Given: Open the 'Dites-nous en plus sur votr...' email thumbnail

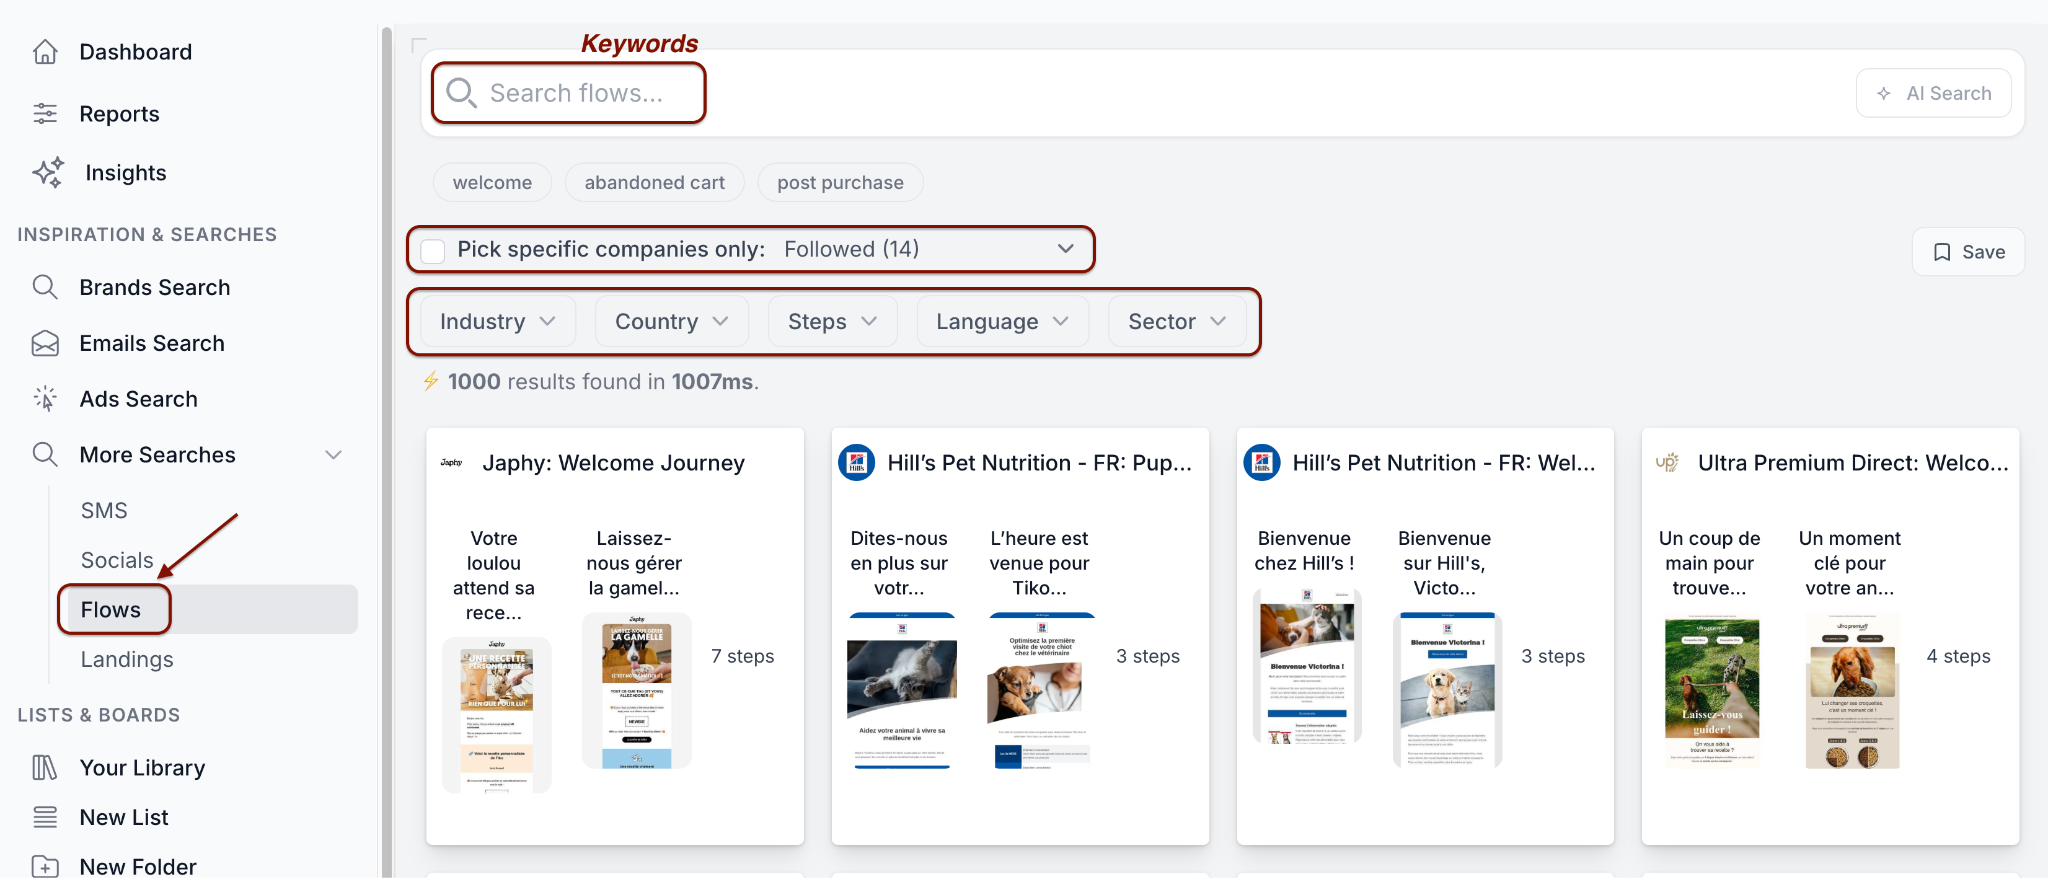Looking at the screenshot, I should click(902, 691).
